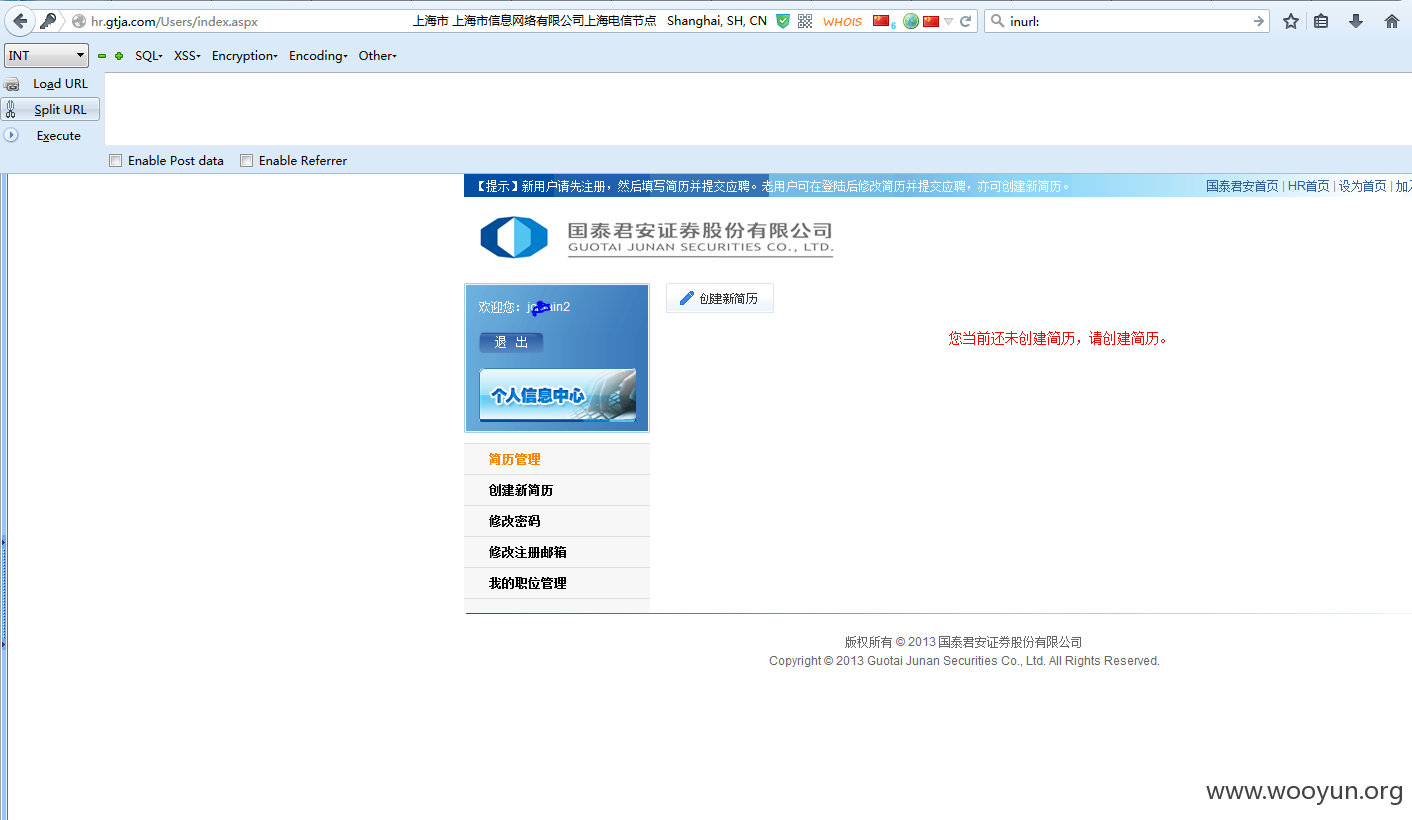The height and width of the screenshot is (820, 1412).
Task: Open the orange WHOIS lookup button
Action: (x=843, y=21)
